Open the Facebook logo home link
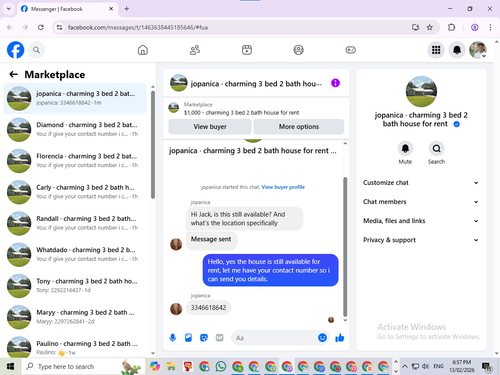This screenshot has width=500, height=375. pyautogui.click(x=15, y=50)
